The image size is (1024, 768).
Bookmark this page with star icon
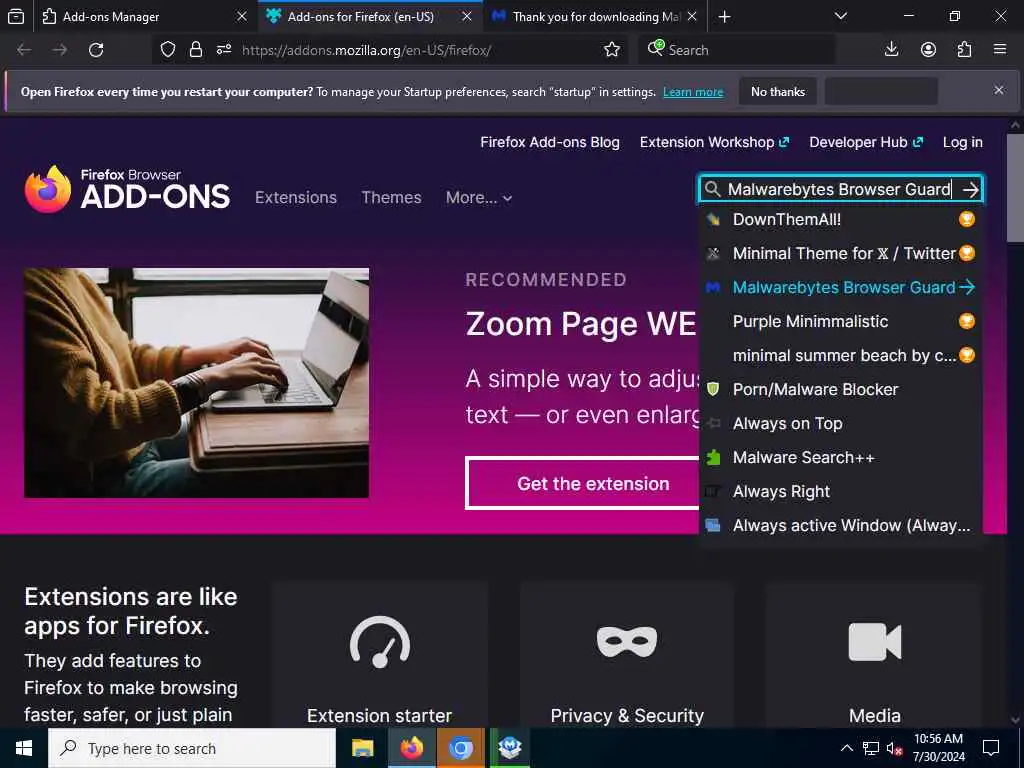612,50
